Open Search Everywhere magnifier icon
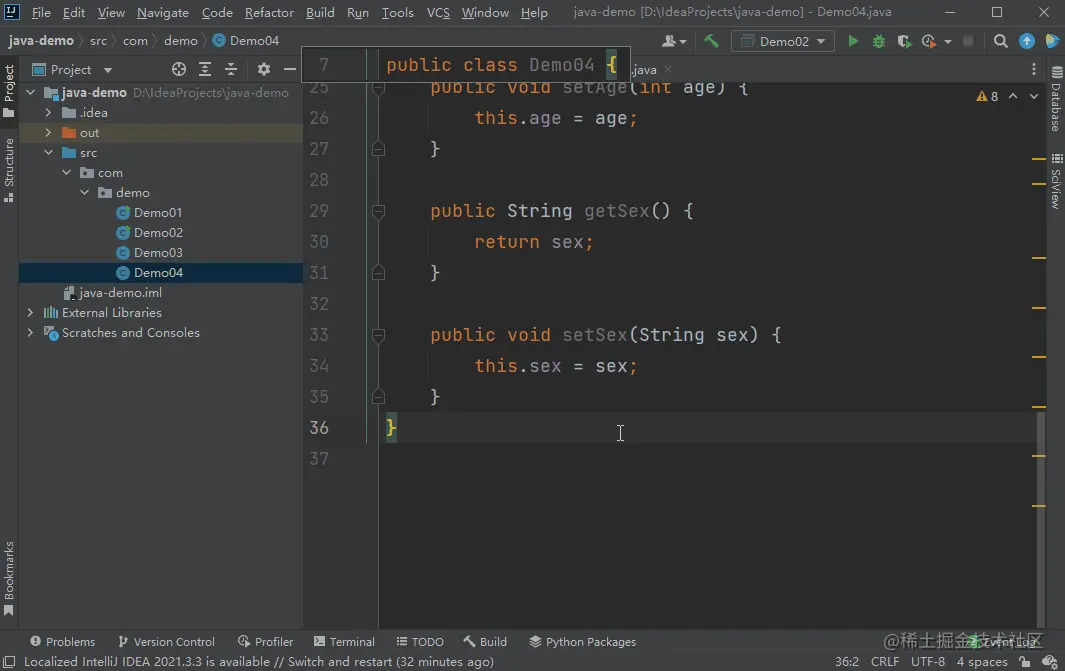This screenshot has width=1065, height=671. (1000, 41)
